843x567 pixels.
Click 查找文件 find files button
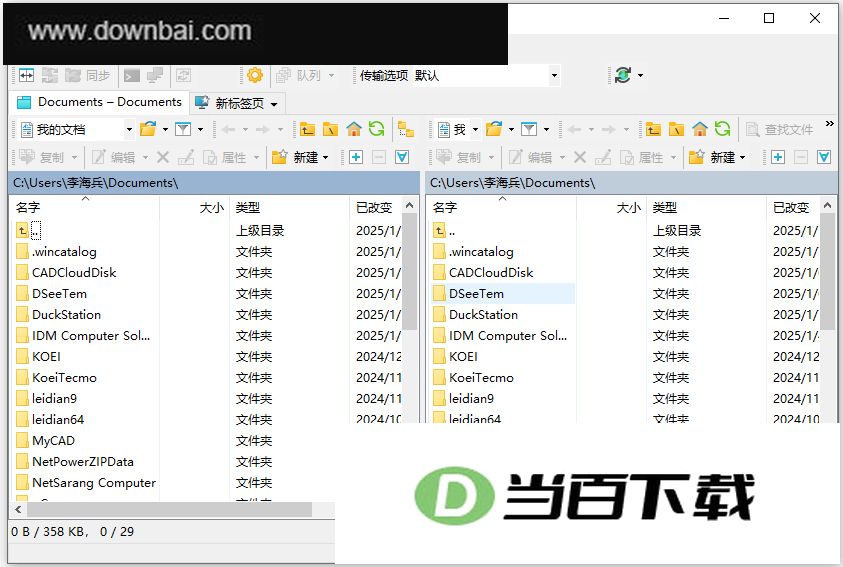(780, 129)
